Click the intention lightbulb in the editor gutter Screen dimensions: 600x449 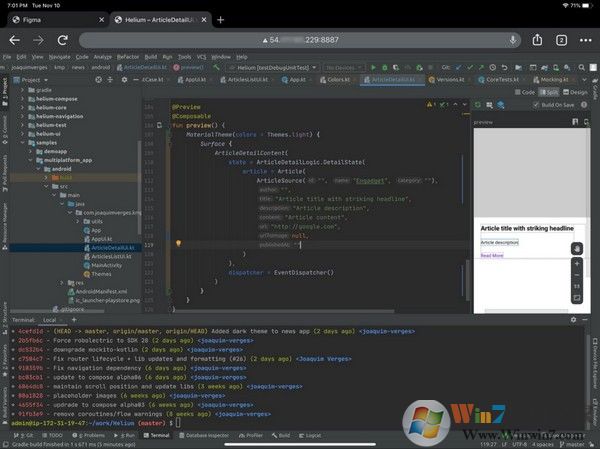tap(177, 243)
